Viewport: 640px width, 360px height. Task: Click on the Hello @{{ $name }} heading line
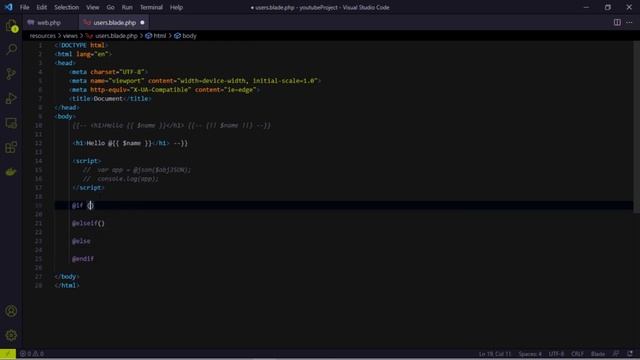pyautogui.click(x=130, y=143)
